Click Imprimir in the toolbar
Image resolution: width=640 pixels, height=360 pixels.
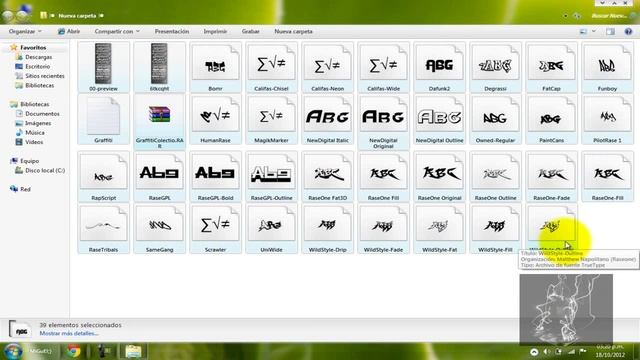pos(215,31)
